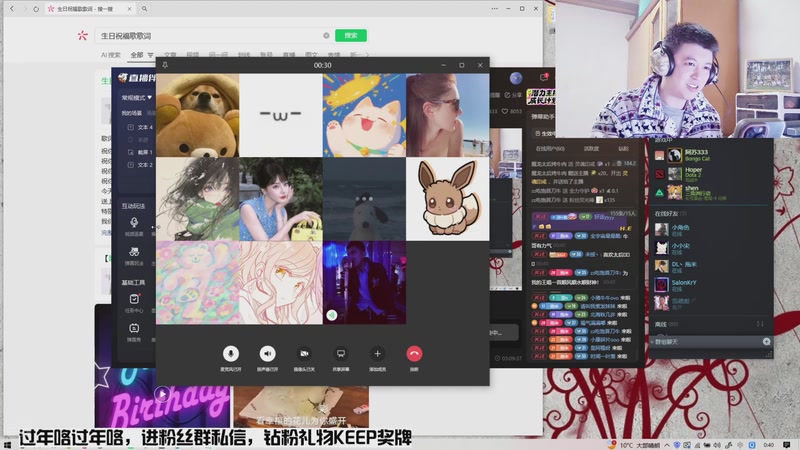Go back using the browser back arrow
Screen dimensions: 800x450
click(12, 9)
